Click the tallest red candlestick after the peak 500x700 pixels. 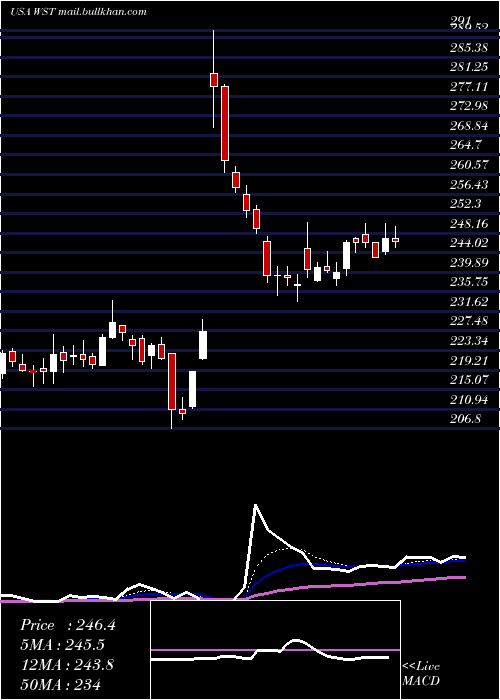pyautogui.click(x=225, y=123)
